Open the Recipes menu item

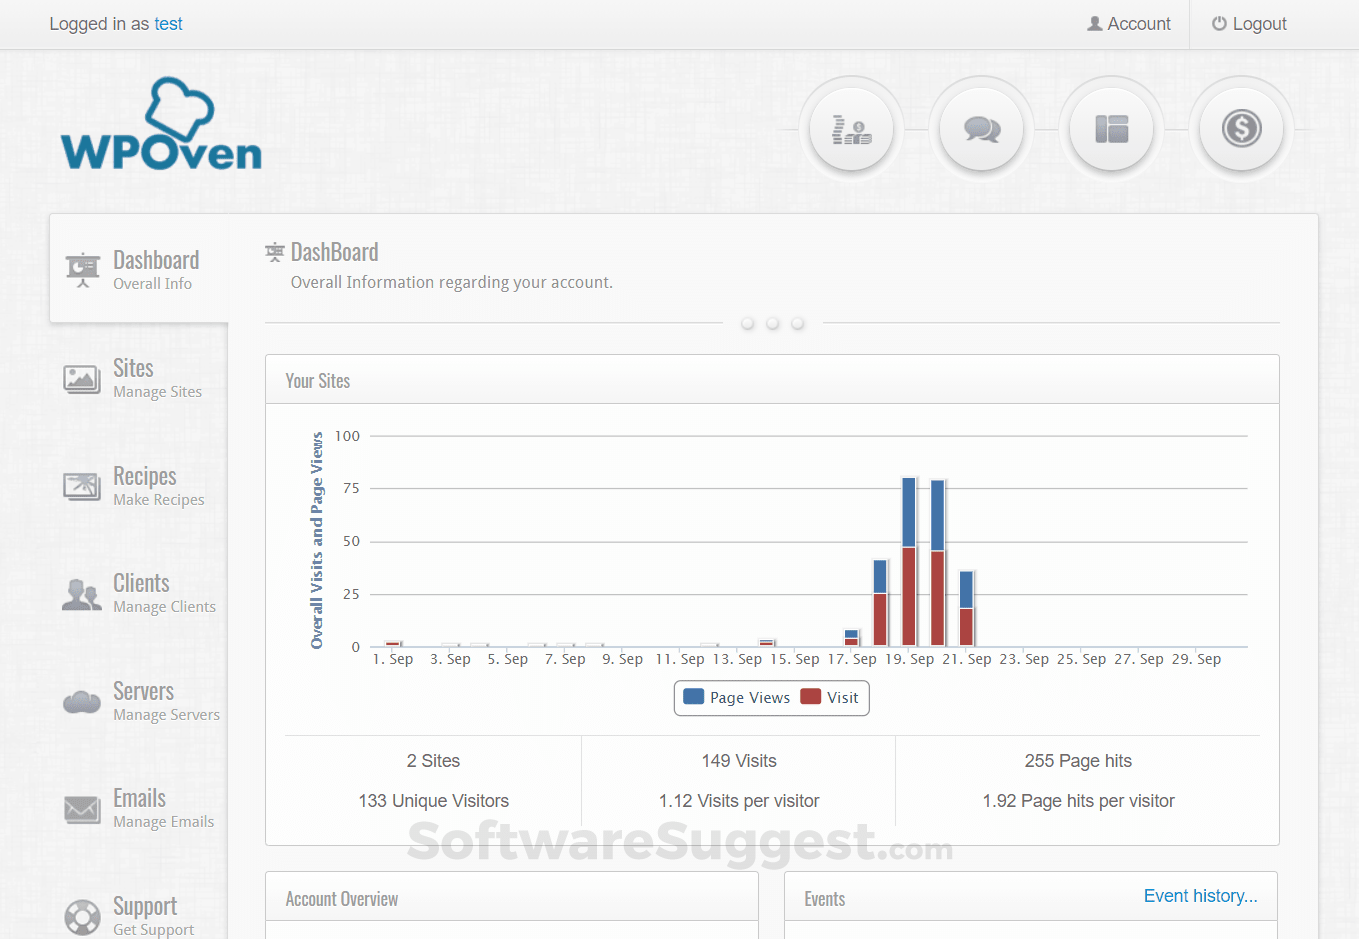click(140, 486)
